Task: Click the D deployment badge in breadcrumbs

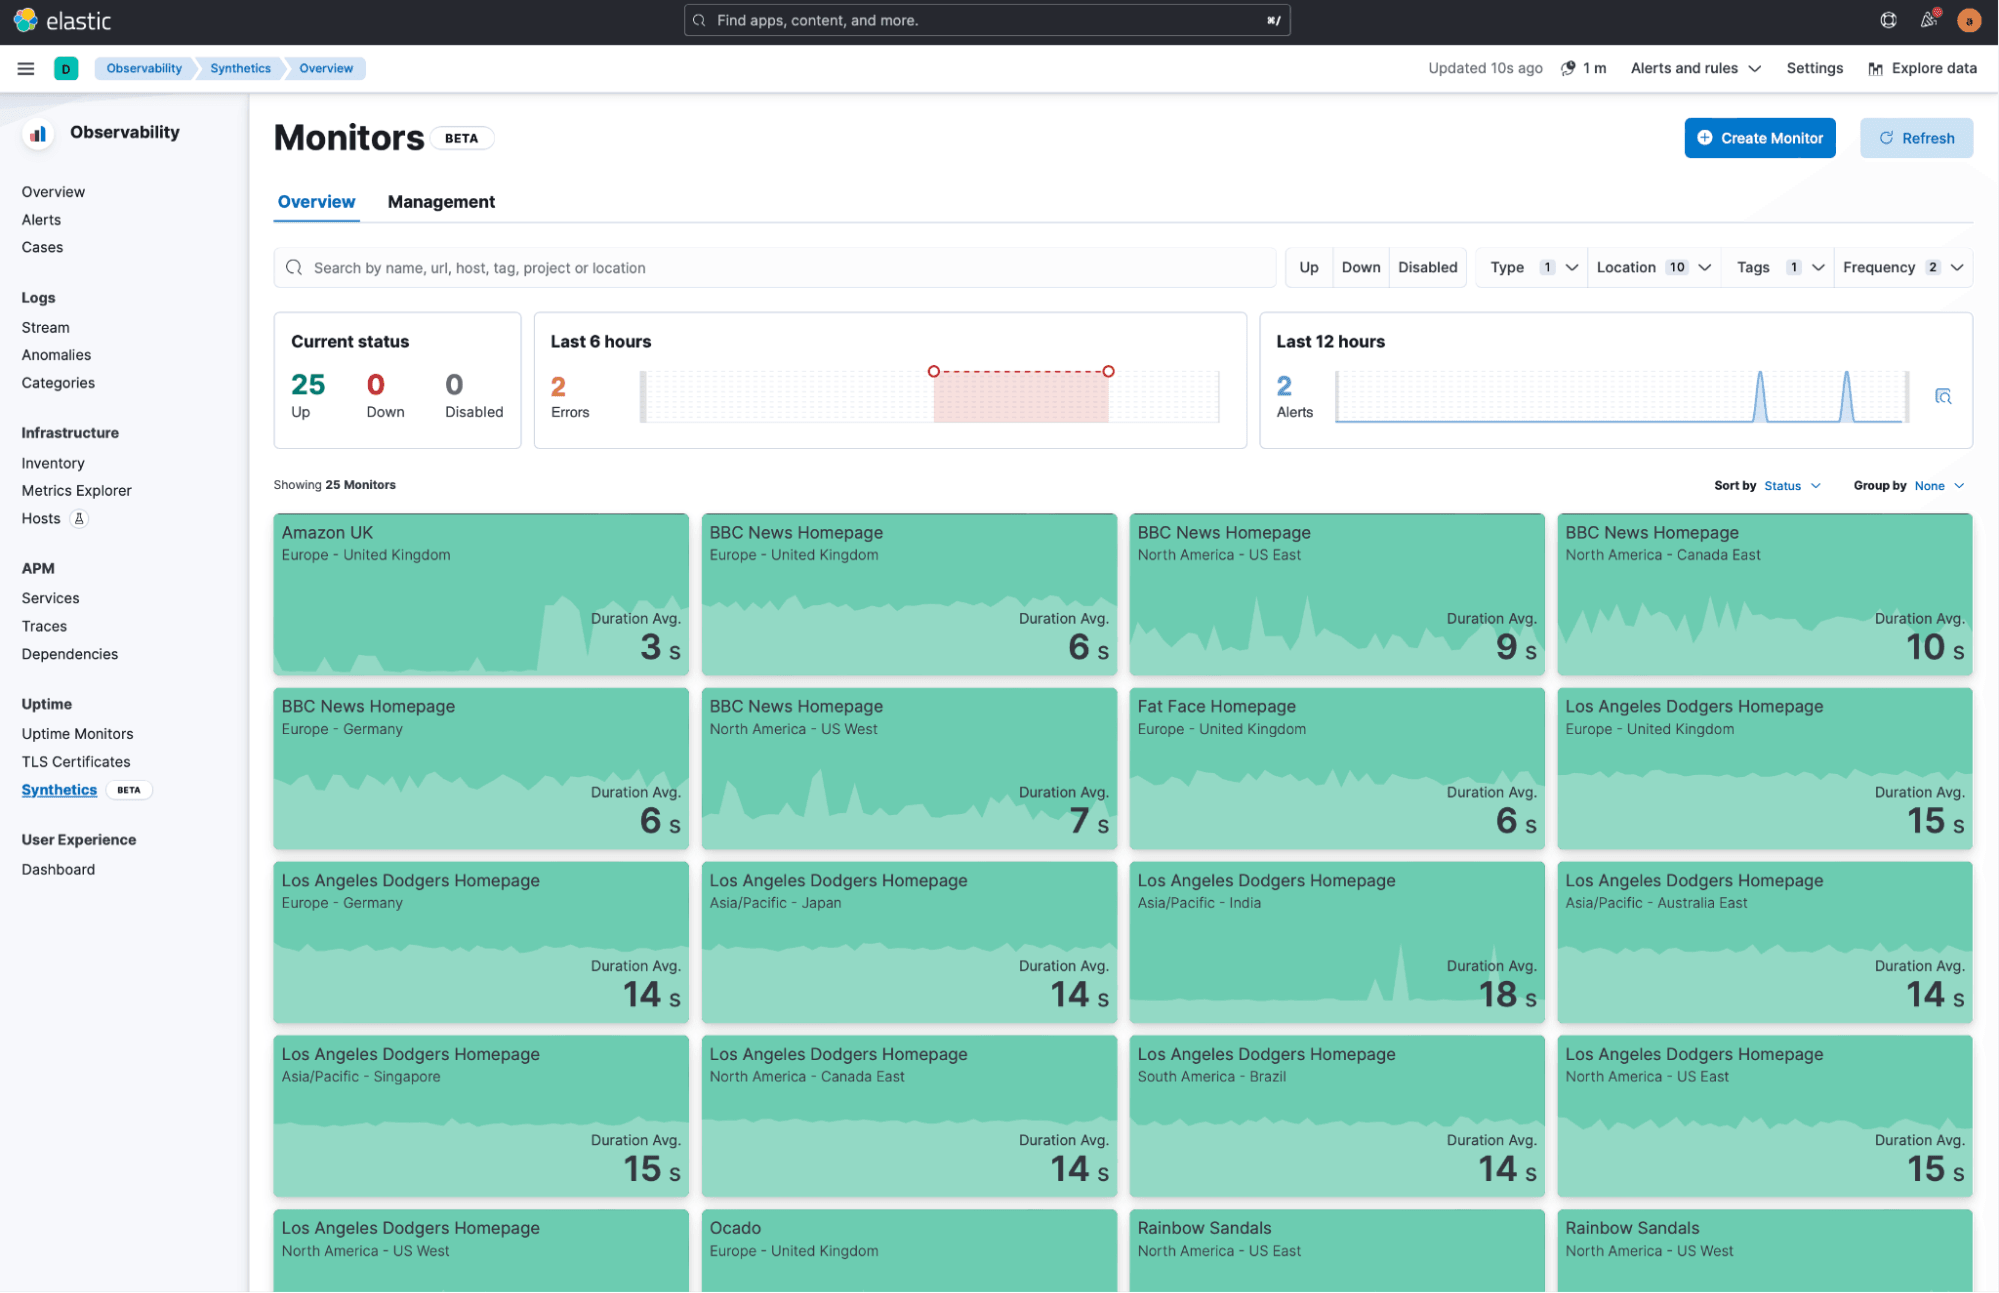Action: 66,68
